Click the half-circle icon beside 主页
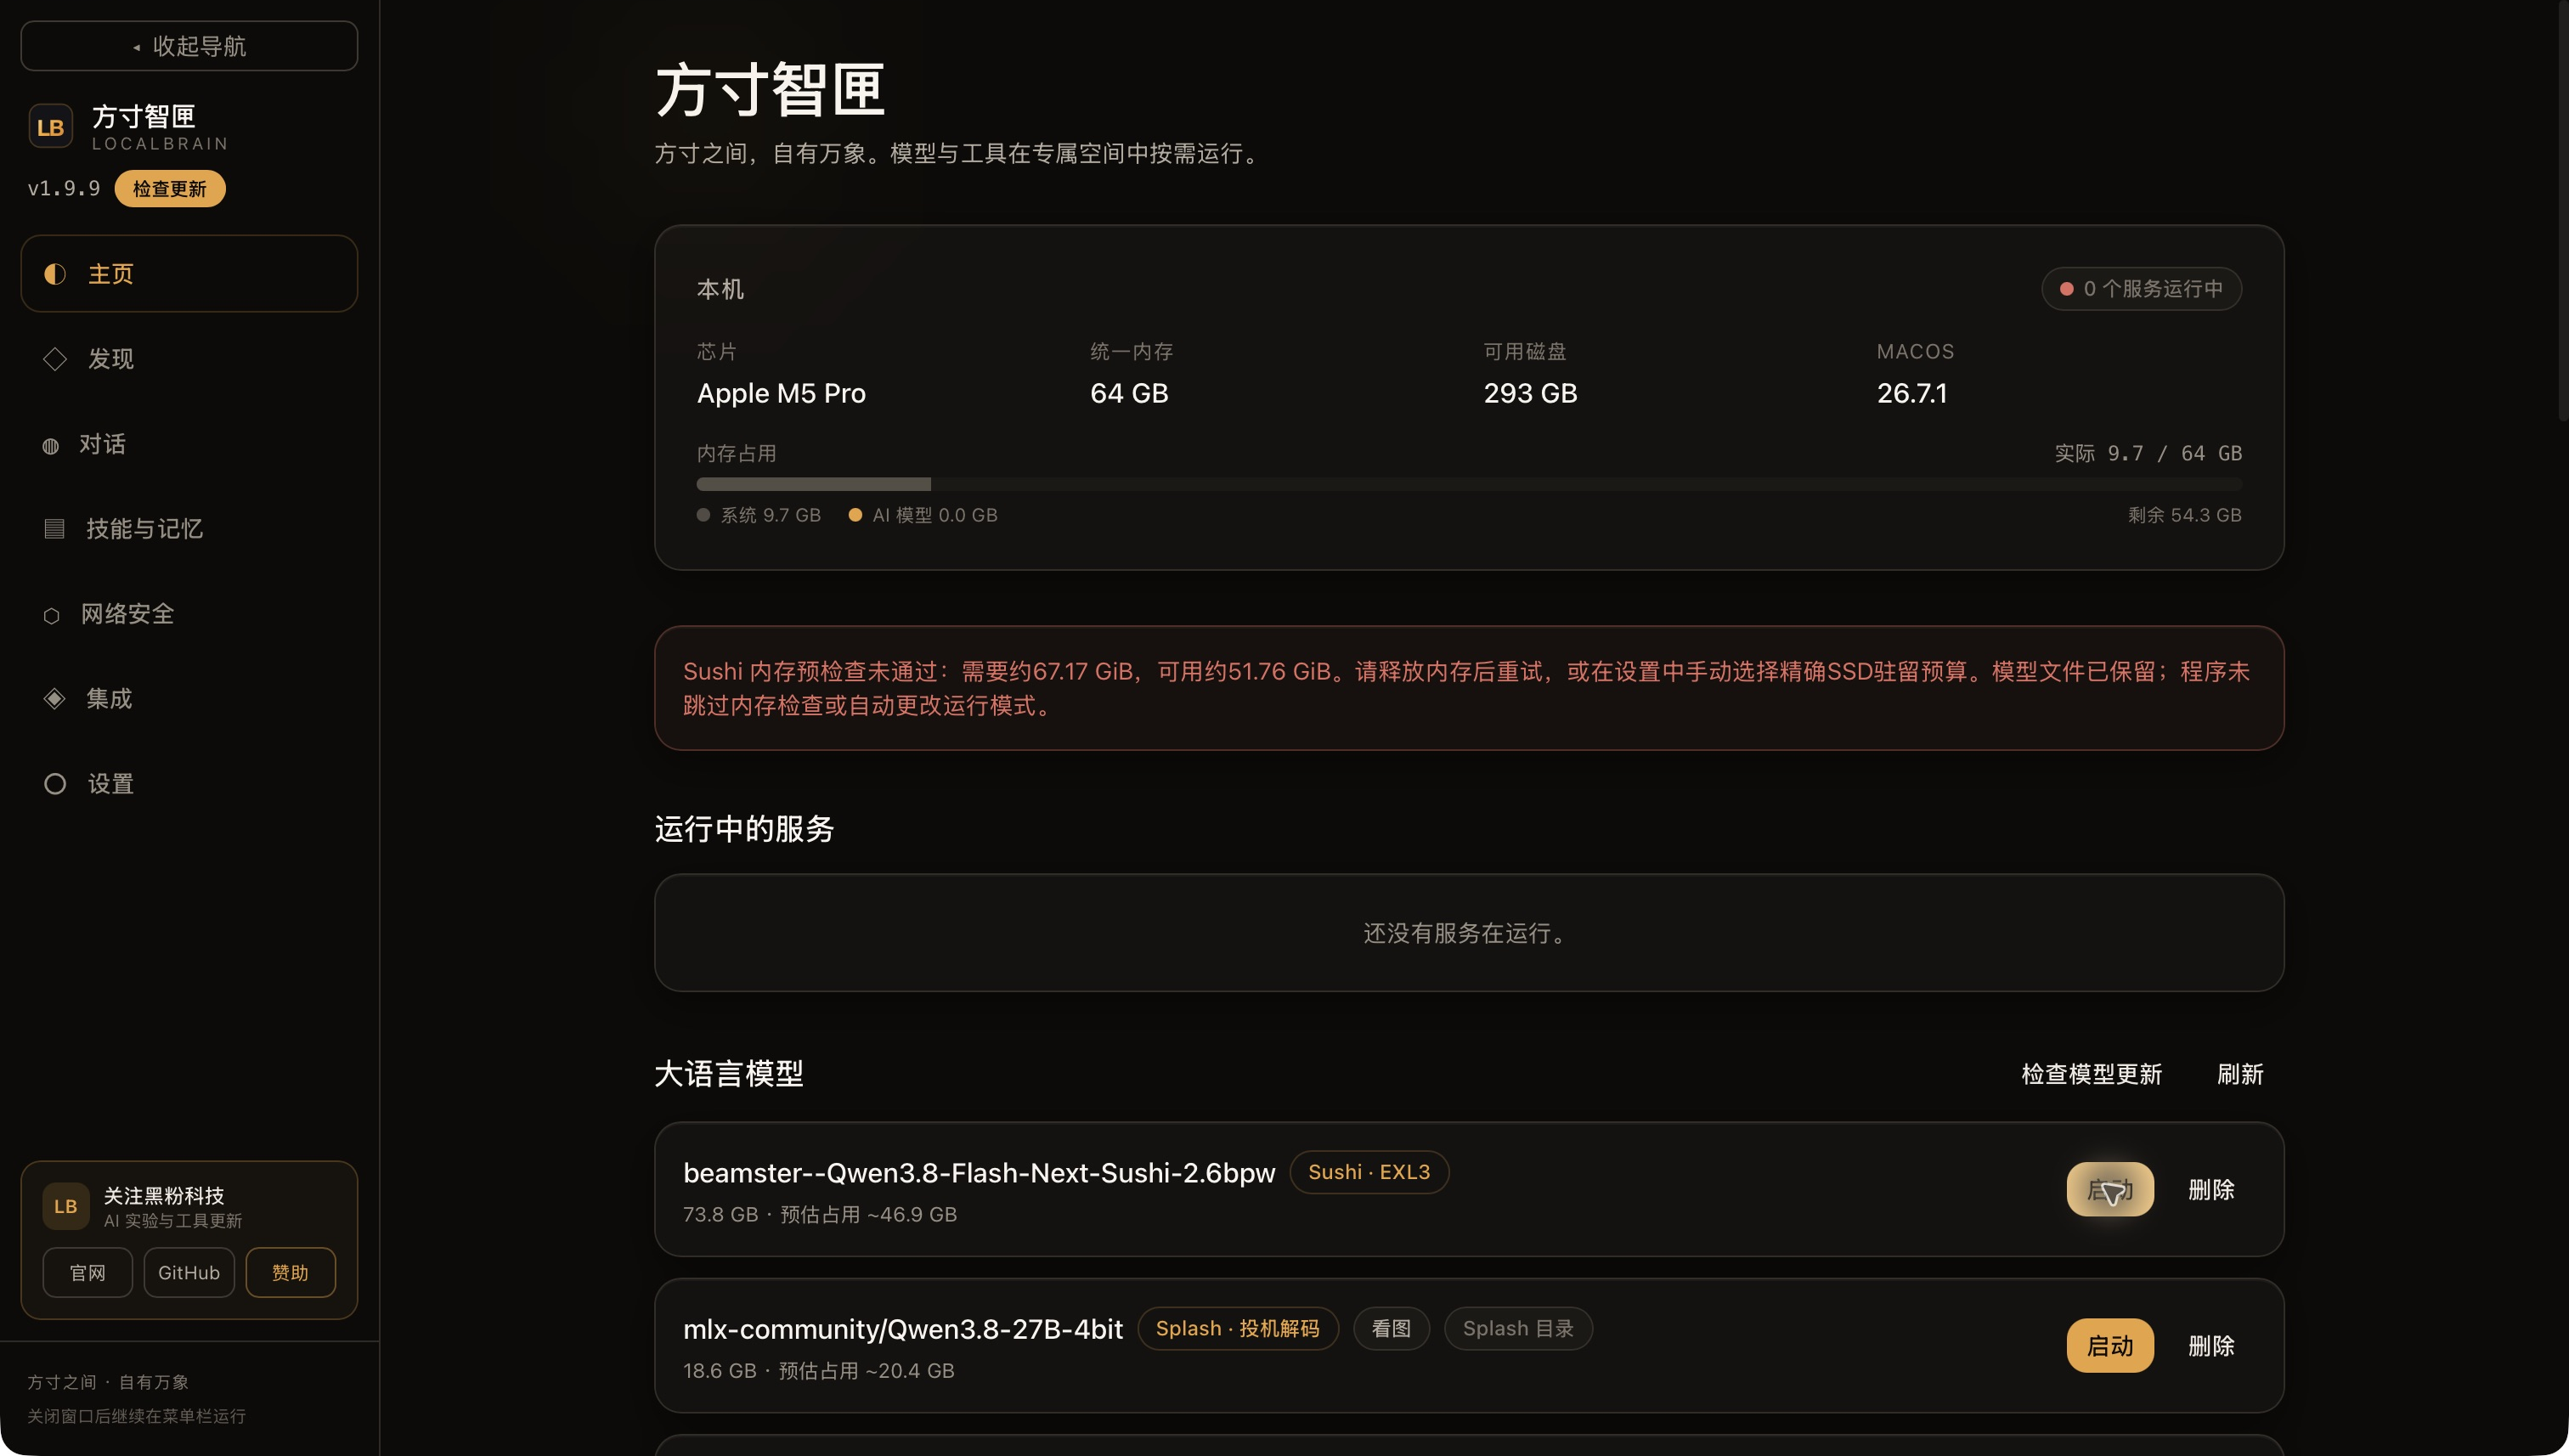 coord(55,274)
